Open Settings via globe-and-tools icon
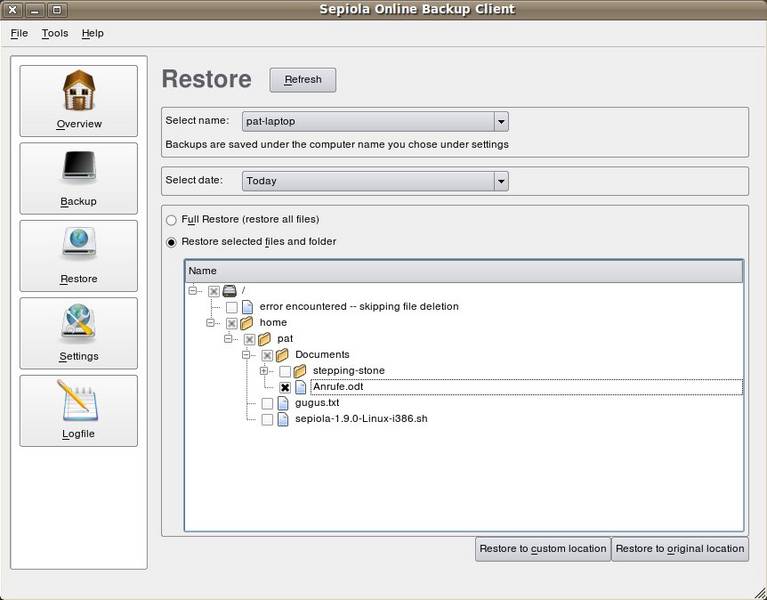Screen dimensions: 767x600 [79, 323]
